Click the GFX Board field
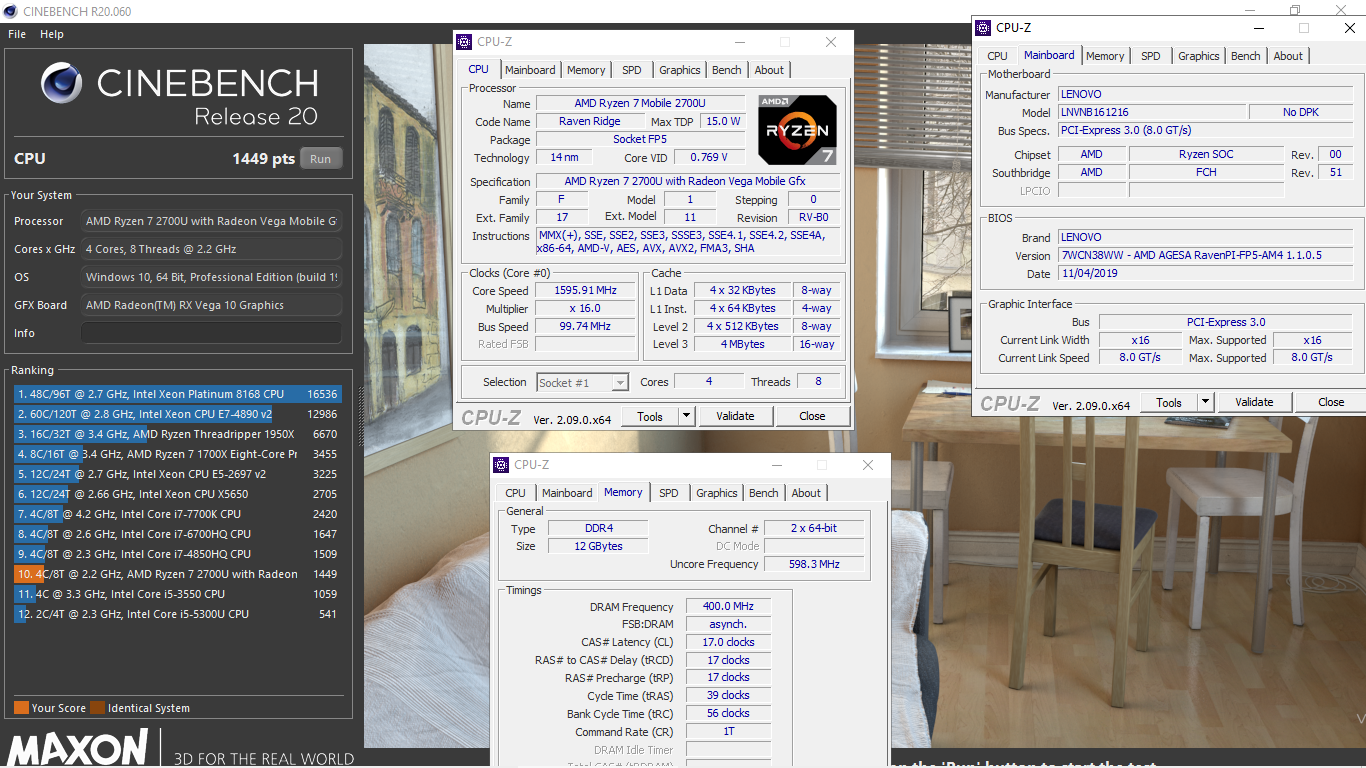This screenshot has height=768, width=1366. click(x=211, y=305)
